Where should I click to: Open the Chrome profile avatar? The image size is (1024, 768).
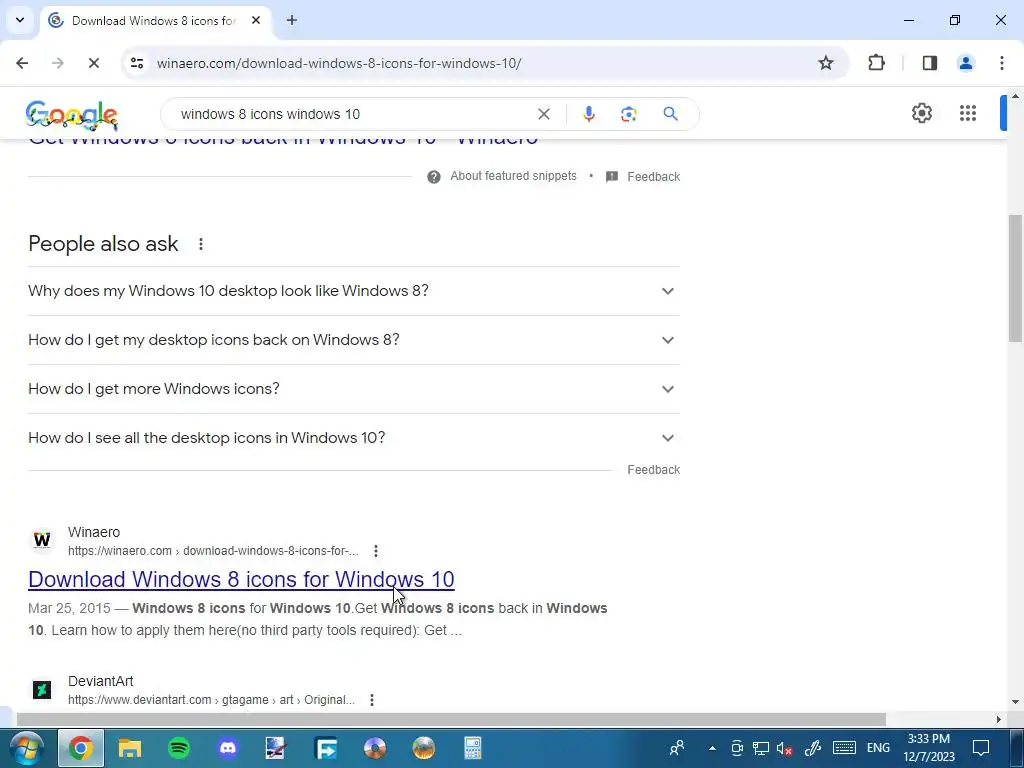click(x=966, y=63)
